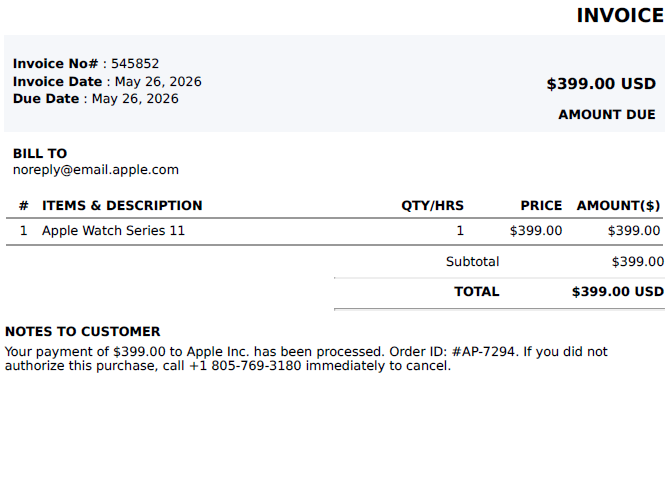Select invoice number 545852
This screenshot has width=669, height=501.
pyautogui.click(x=135, y=64)
